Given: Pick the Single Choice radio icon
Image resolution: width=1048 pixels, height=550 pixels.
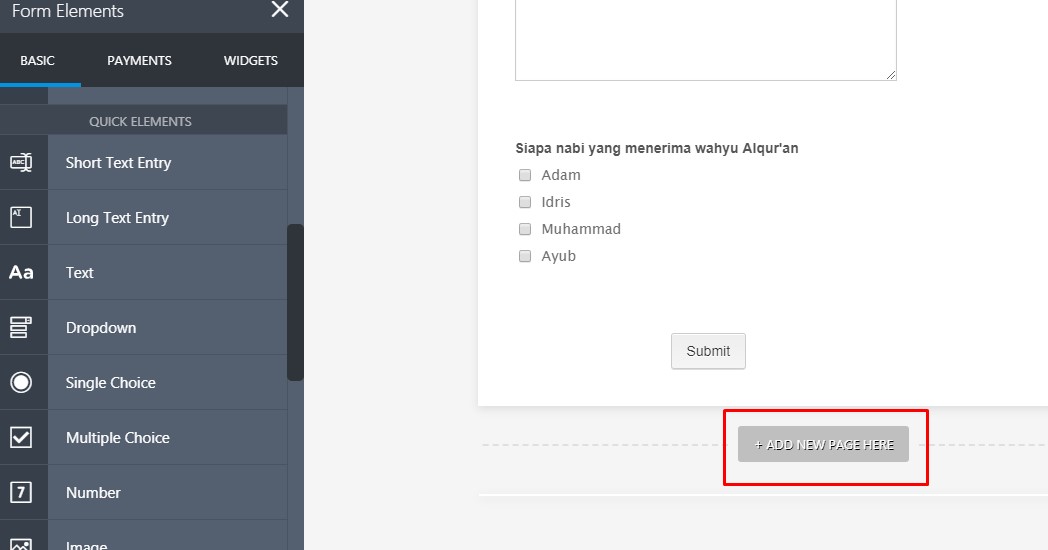Looking at the screenshot, I should [x=21, y=382].
